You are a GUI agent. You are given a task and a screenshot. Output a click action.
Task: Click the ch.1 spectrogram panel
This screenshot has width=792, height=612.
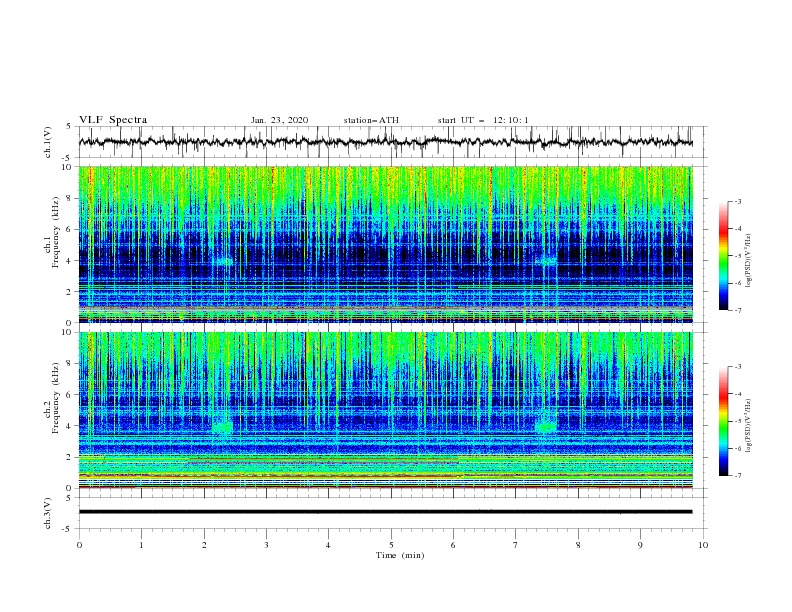click(x=385, y=244)
